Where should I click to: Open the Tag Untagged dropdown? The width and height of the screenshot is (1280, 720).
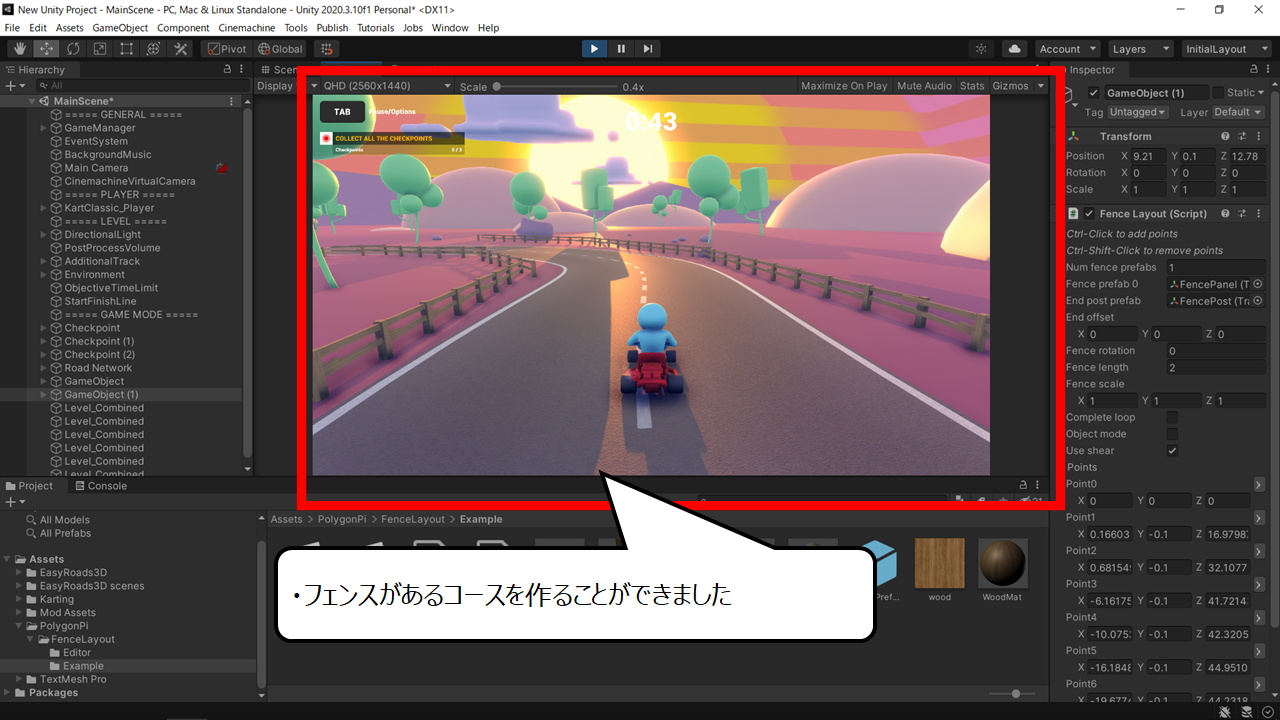coord(1138,112)
